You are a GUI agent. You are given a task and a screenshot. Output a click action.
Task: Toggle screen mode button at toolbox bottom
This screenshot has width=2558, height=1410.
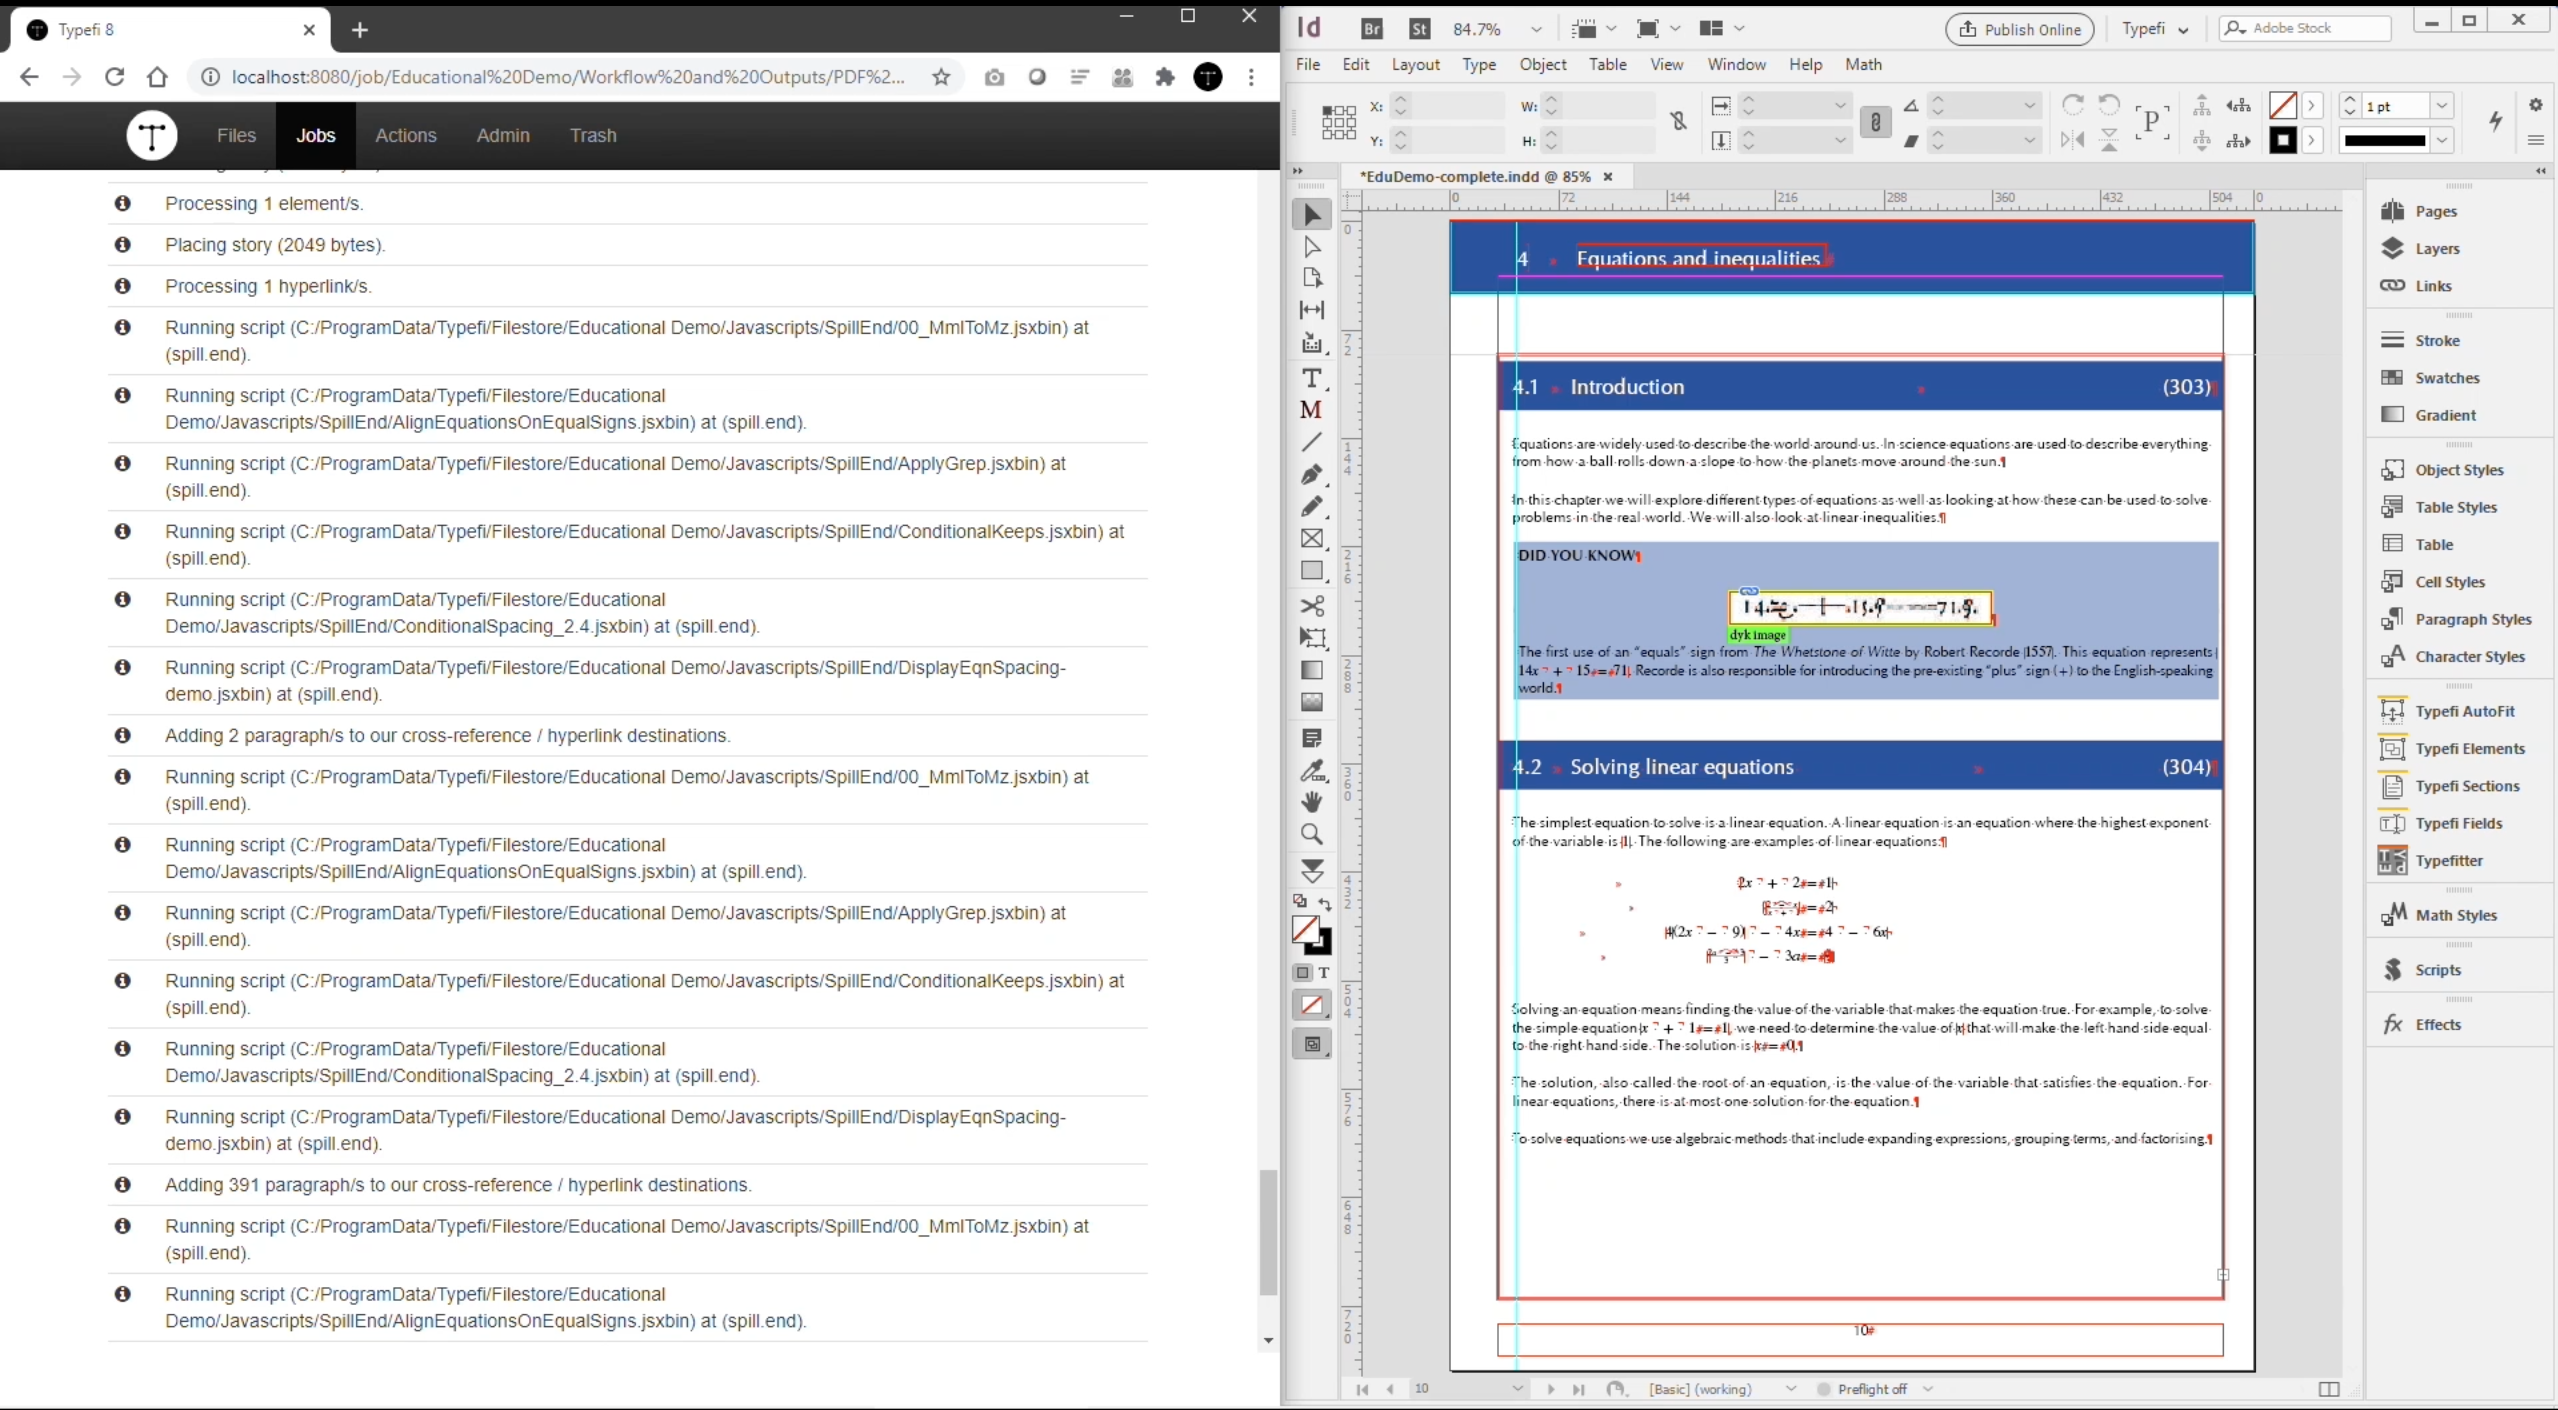(1312, 1044)
